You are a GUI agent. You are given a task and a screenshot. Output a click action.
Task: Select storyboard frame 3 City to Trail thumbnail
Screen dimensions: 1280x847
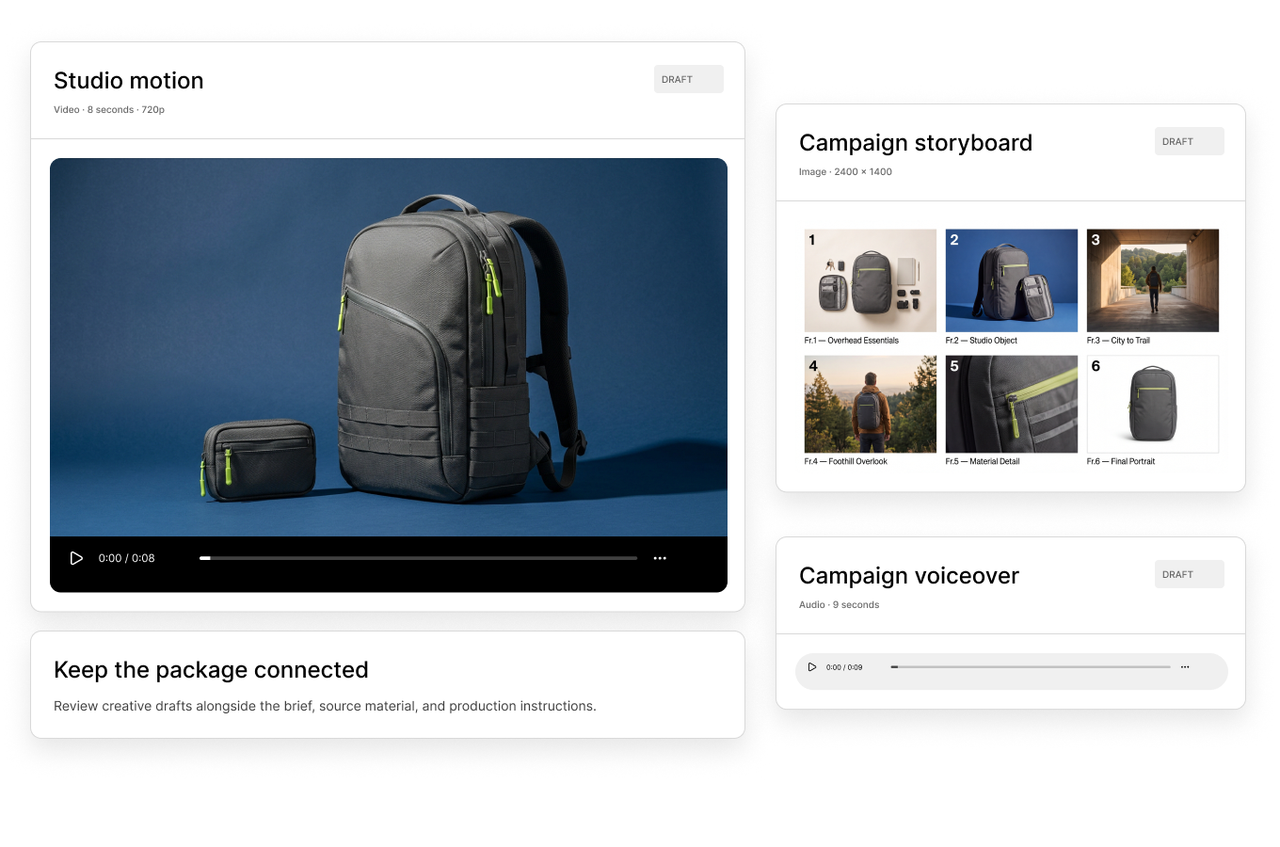[x=1153, y=280]
